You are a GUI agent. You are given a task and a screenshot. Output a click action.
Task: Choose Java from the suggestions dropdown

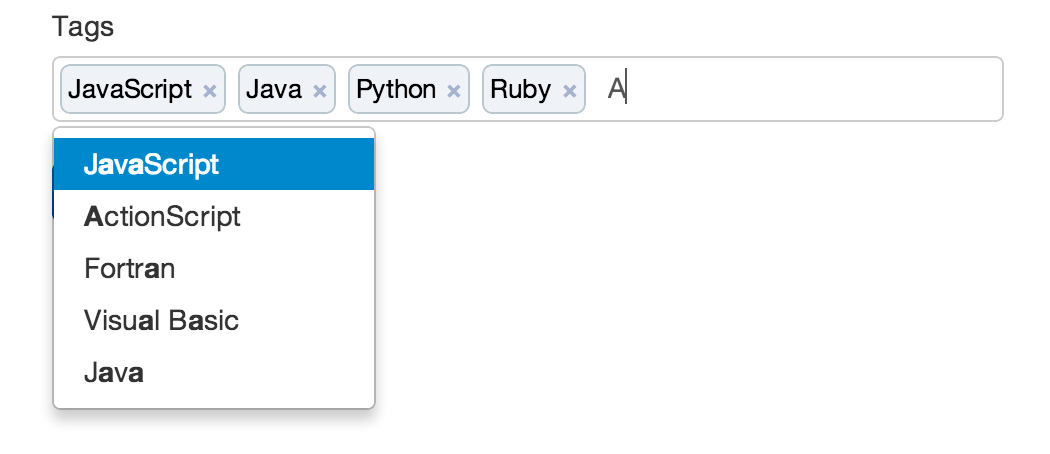(114, 373)
